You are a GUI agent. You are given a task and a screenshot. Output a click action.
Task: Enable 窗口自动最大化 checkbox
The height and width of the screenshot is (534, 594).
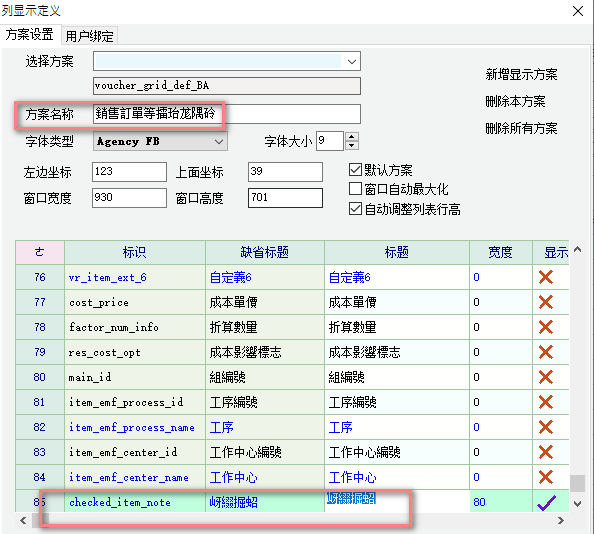pos(355,189)
